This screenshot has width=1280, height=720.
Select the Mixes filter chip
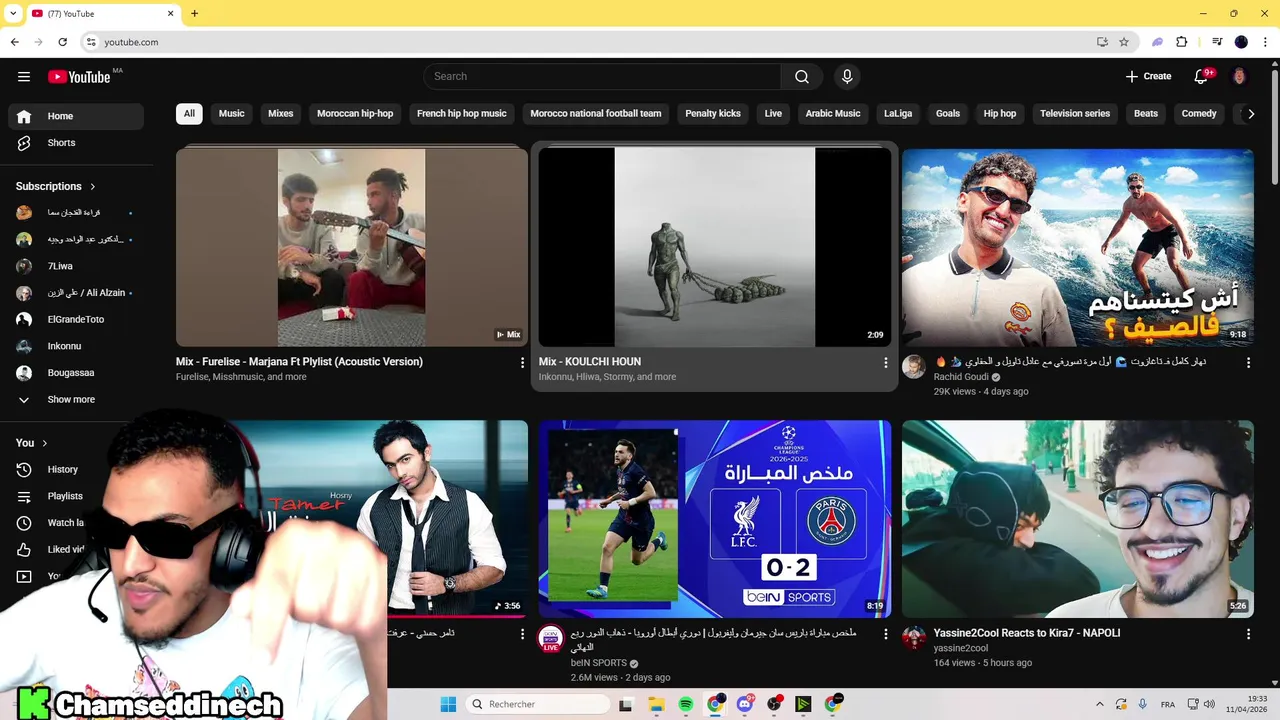(281, 114)
